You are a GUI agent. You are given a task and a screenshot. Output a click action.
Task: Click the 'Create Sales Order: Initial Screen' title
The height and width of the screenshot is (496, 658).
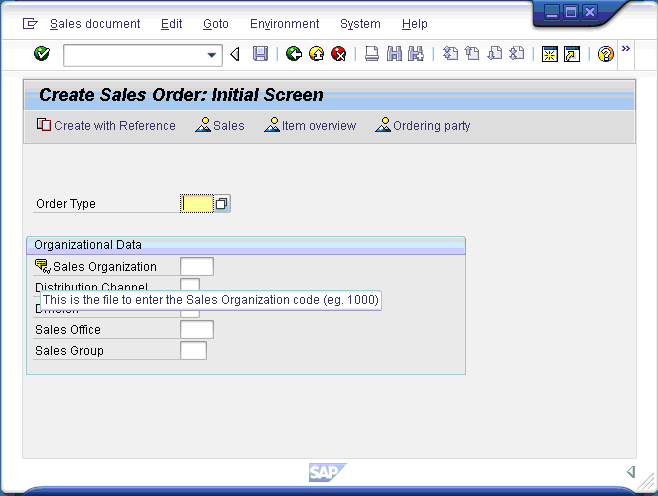(181, 95)
